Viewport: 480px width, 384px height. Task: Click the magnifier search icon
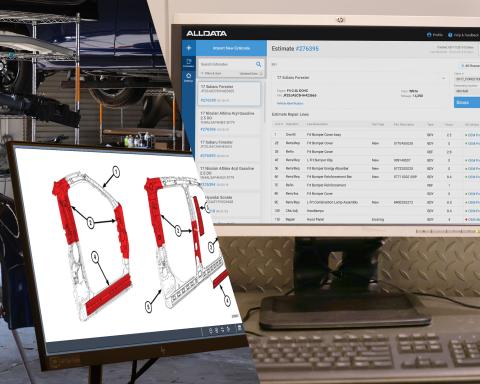[259, 64]
